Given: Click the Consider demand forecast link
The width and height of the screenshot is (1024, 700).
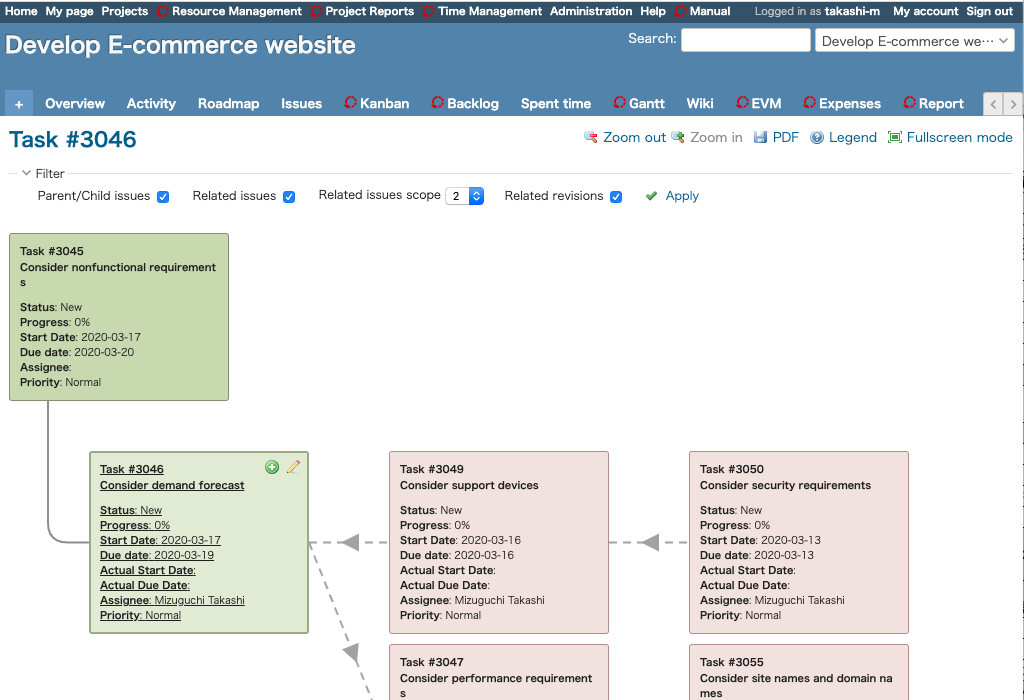Looking at the screenshot, I should tap(172, 486).
